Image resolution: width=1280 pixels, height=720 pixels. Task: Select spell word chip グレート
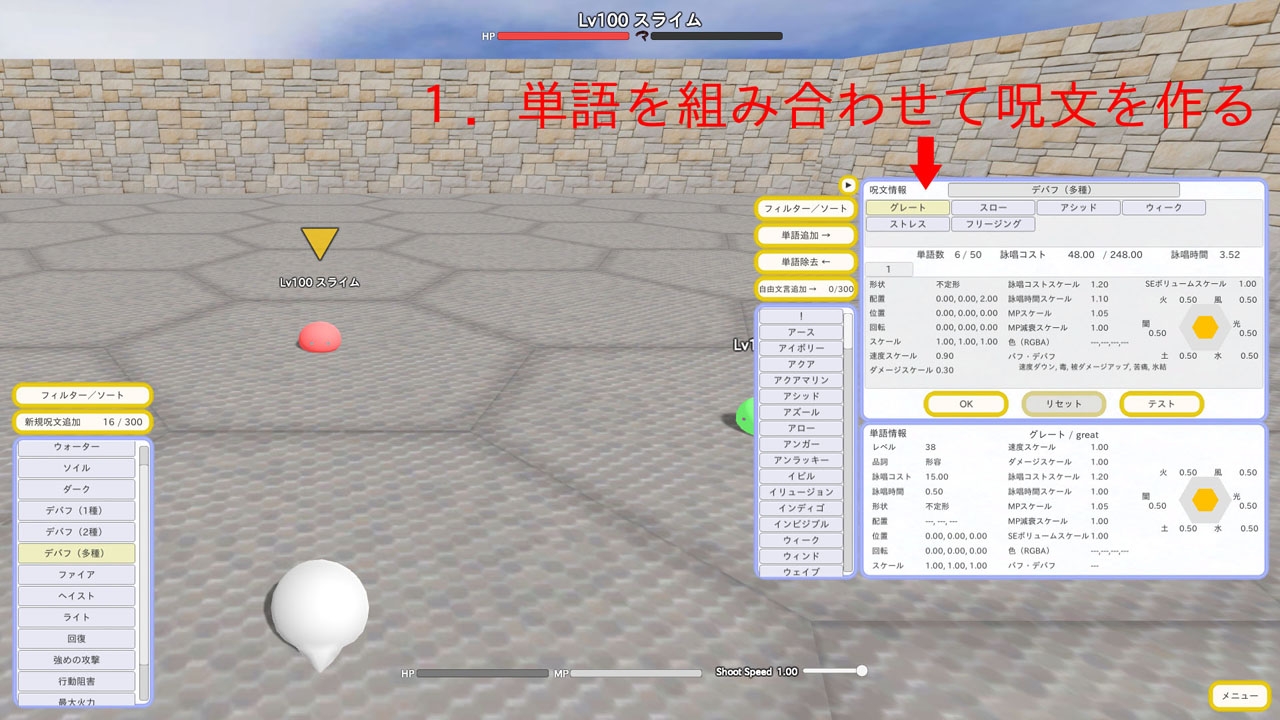point(907,208)
